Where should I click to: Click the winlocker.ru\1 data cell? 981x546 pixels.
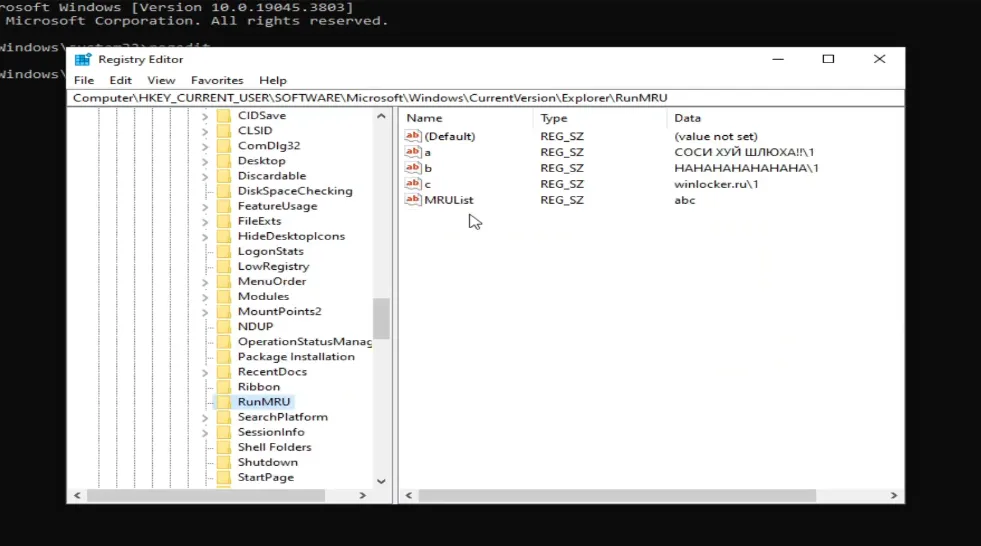[x=716, y=184]
